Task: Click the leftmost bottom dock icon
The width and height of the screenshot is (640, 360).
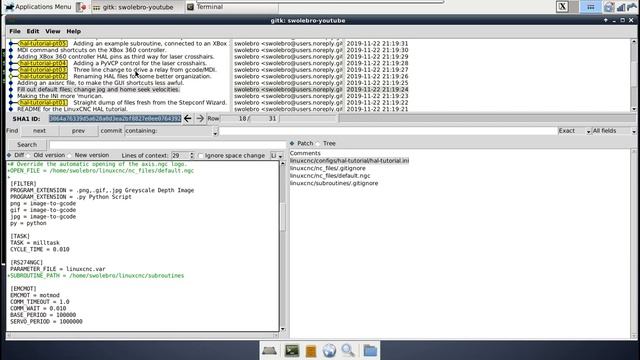Action: 270,351
